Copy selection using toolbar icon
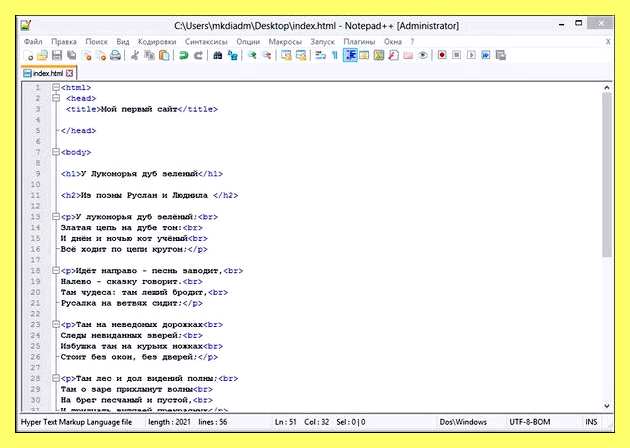 [149, 55]
